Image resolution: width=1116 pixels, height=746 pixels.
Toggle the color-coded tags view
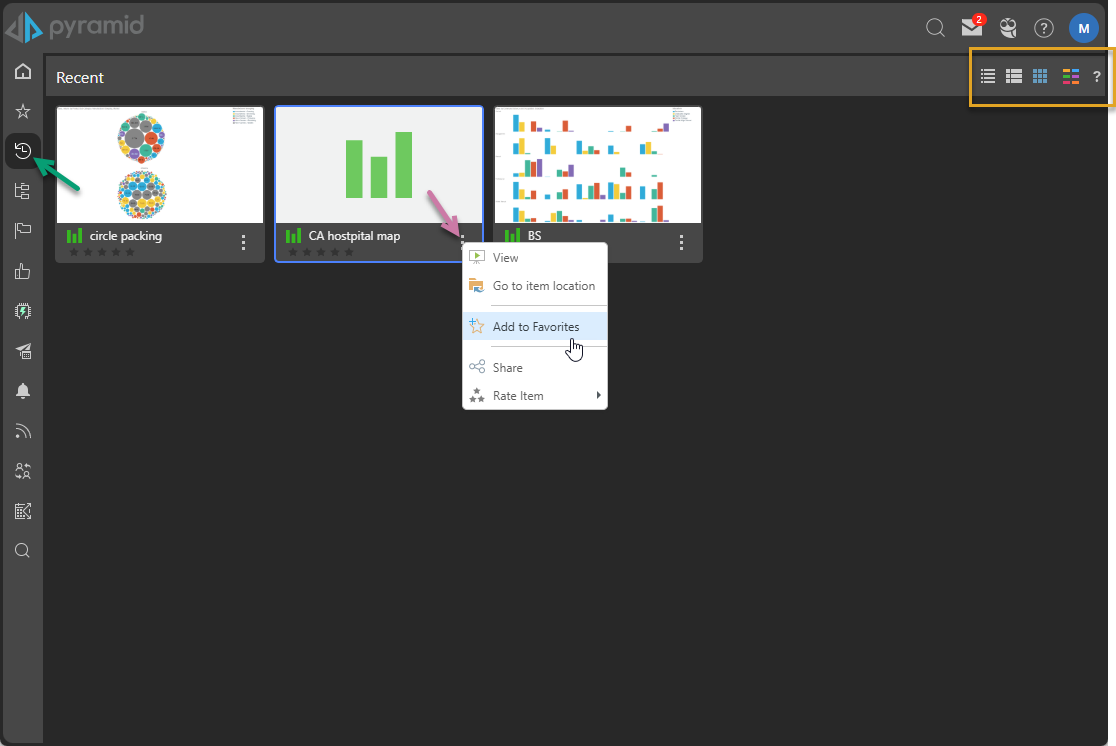(1071, 76)
